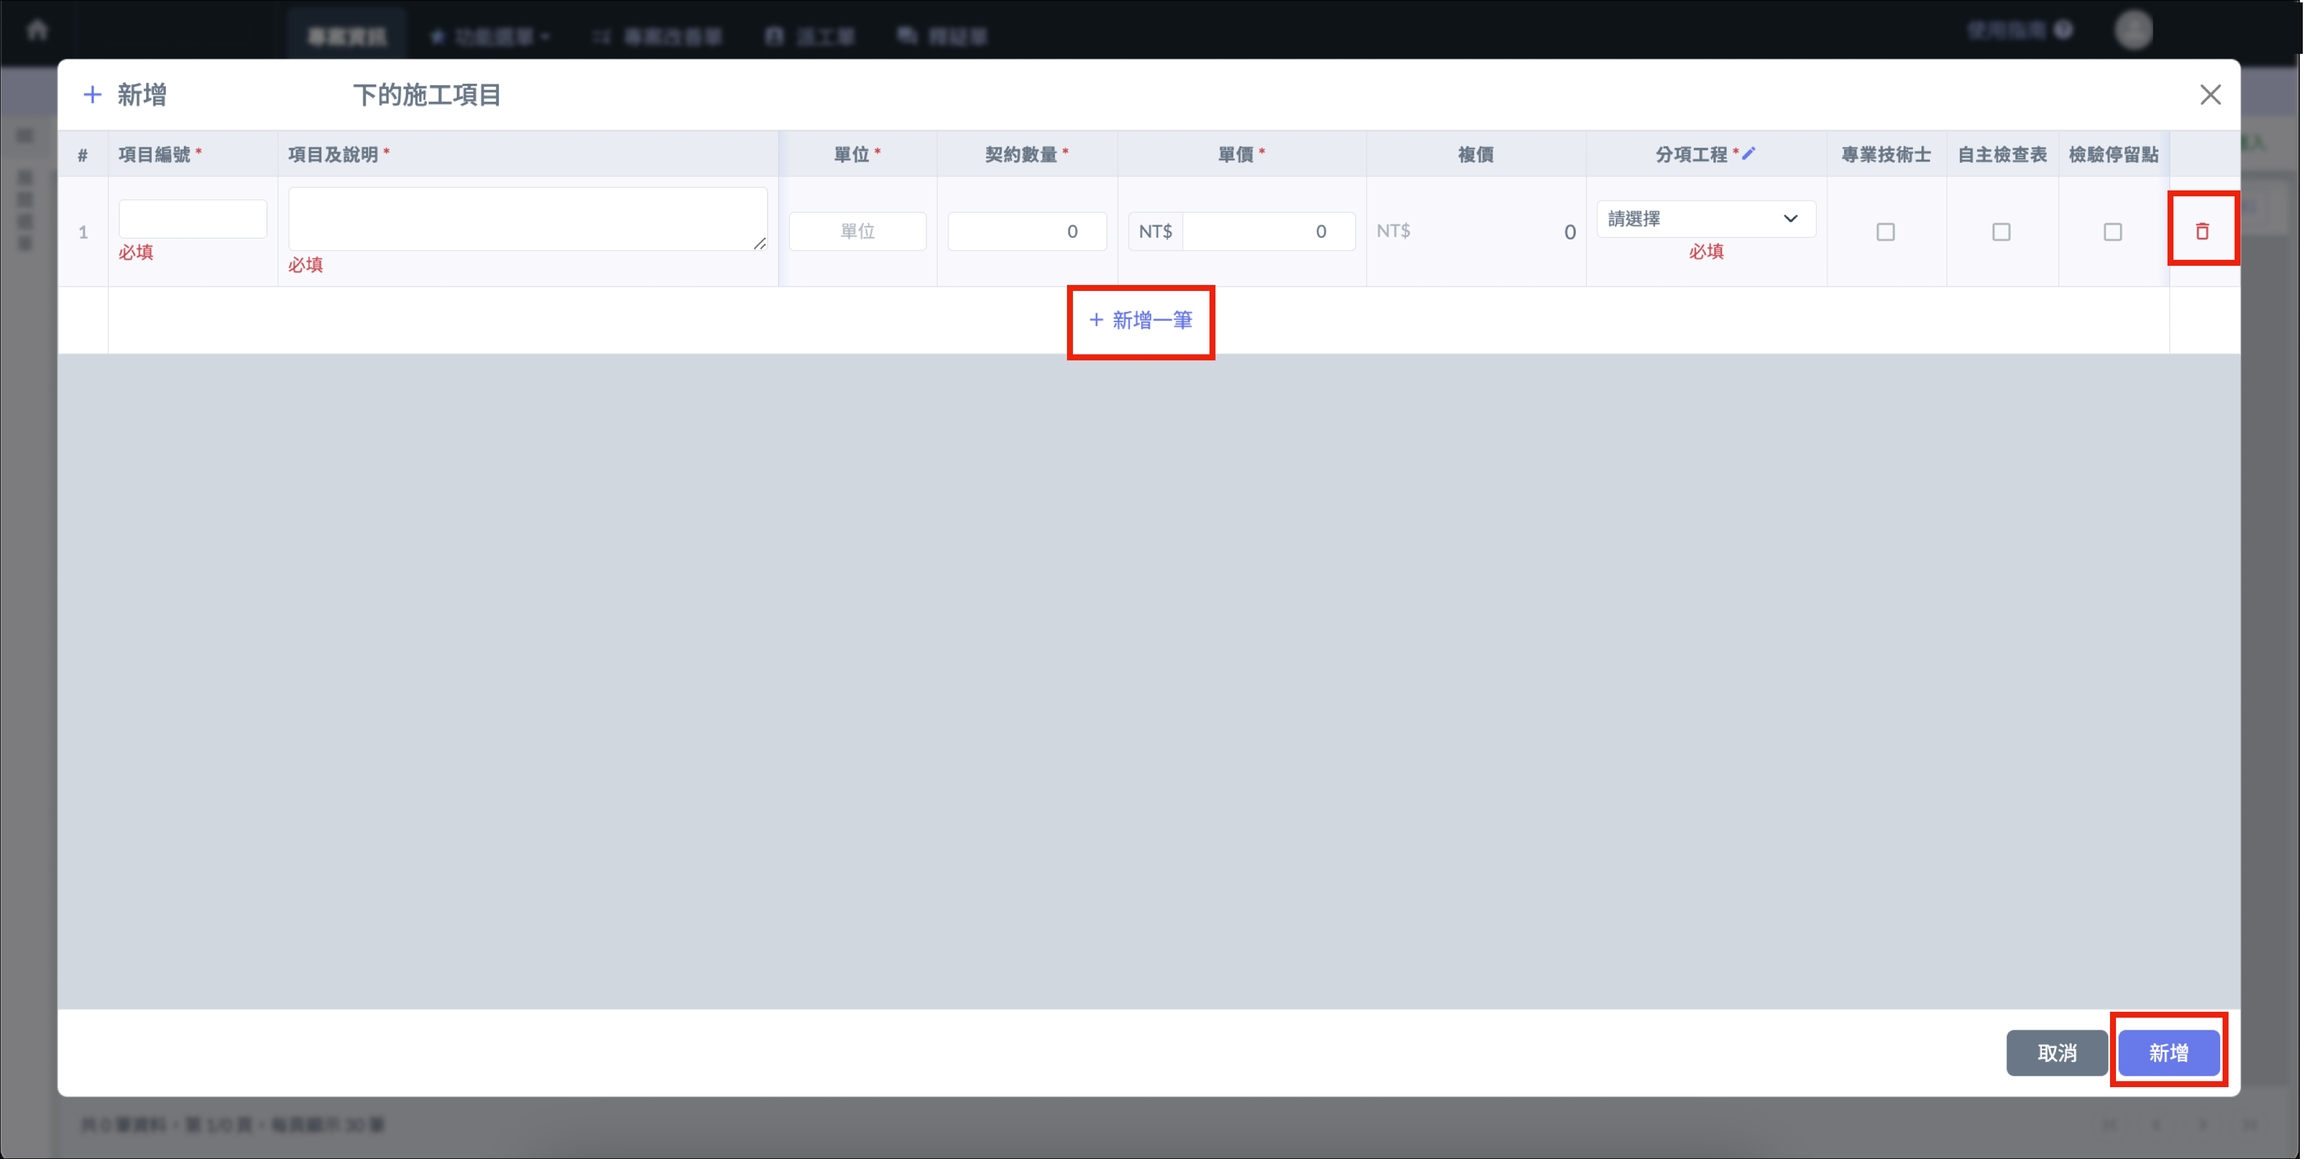Click the 項目編號 column header
2304x1159 pixels.
point(154,154)
